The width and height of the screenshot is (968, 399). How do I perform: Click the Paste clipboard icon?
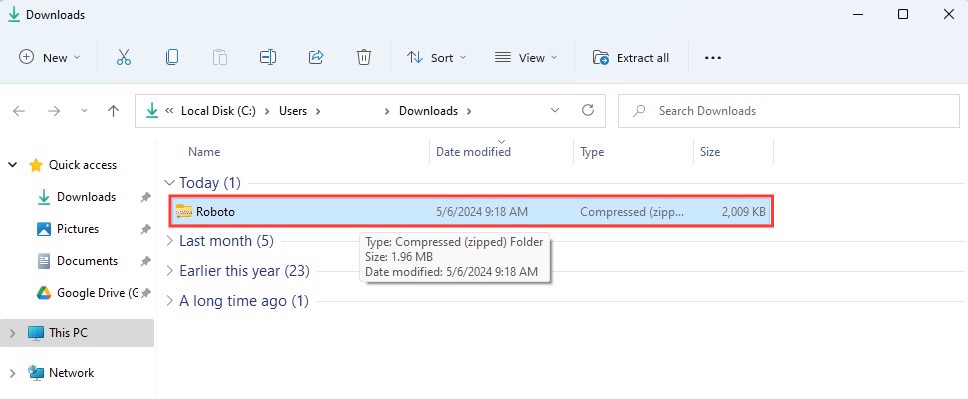click(x=220, y=57)
